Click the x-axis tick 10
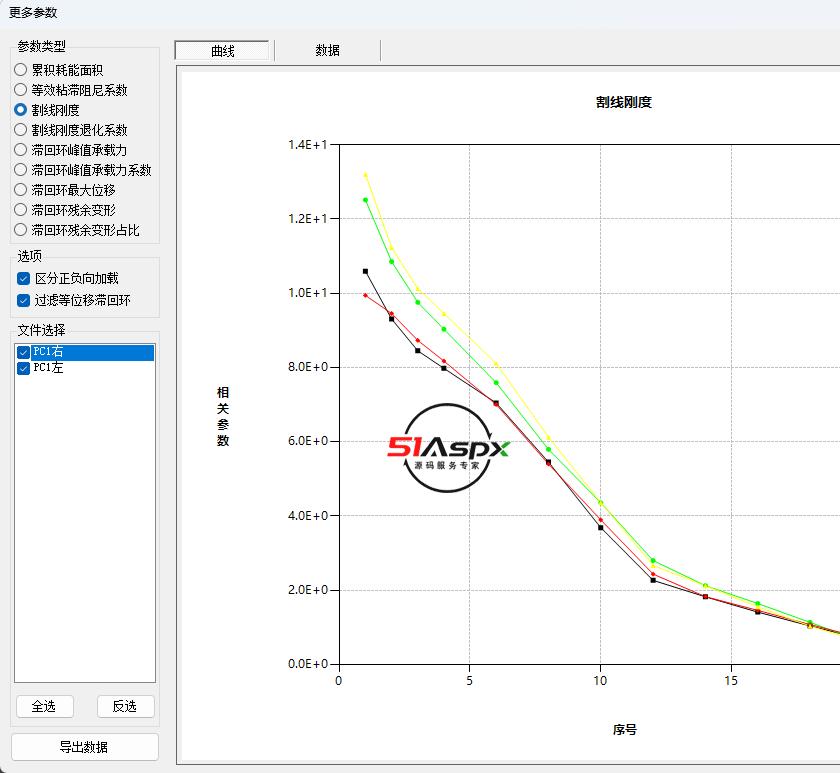840x773 pixels. 600,680
